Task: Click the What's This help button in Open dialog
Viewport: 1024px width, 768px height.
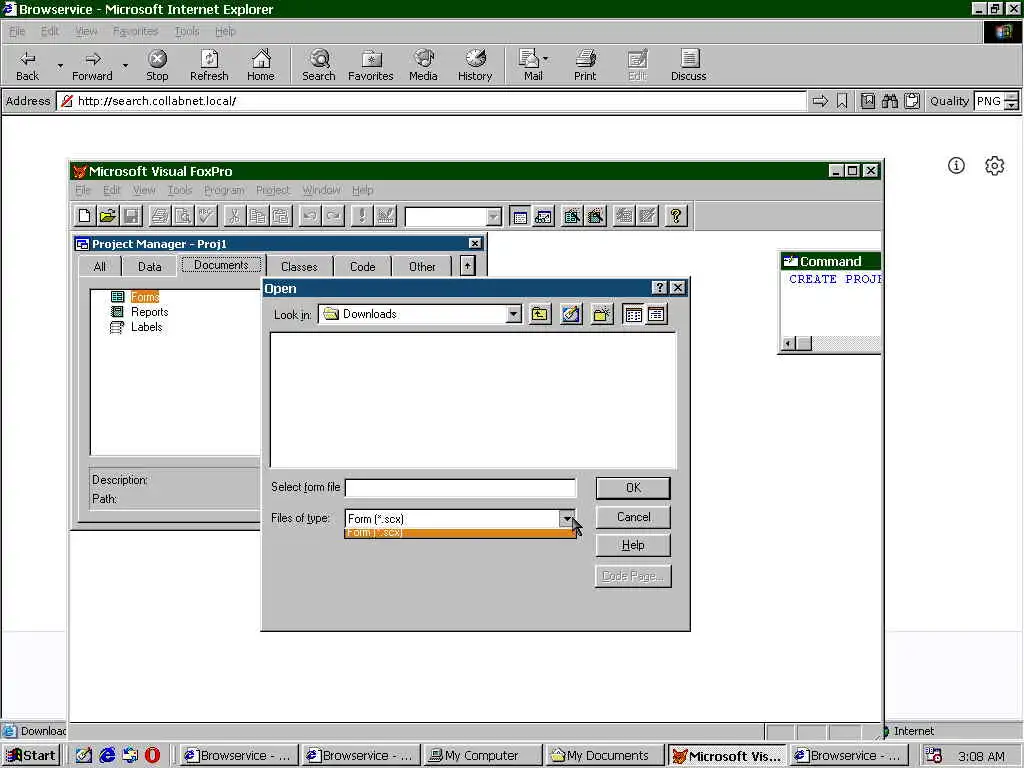Action: 660,288
